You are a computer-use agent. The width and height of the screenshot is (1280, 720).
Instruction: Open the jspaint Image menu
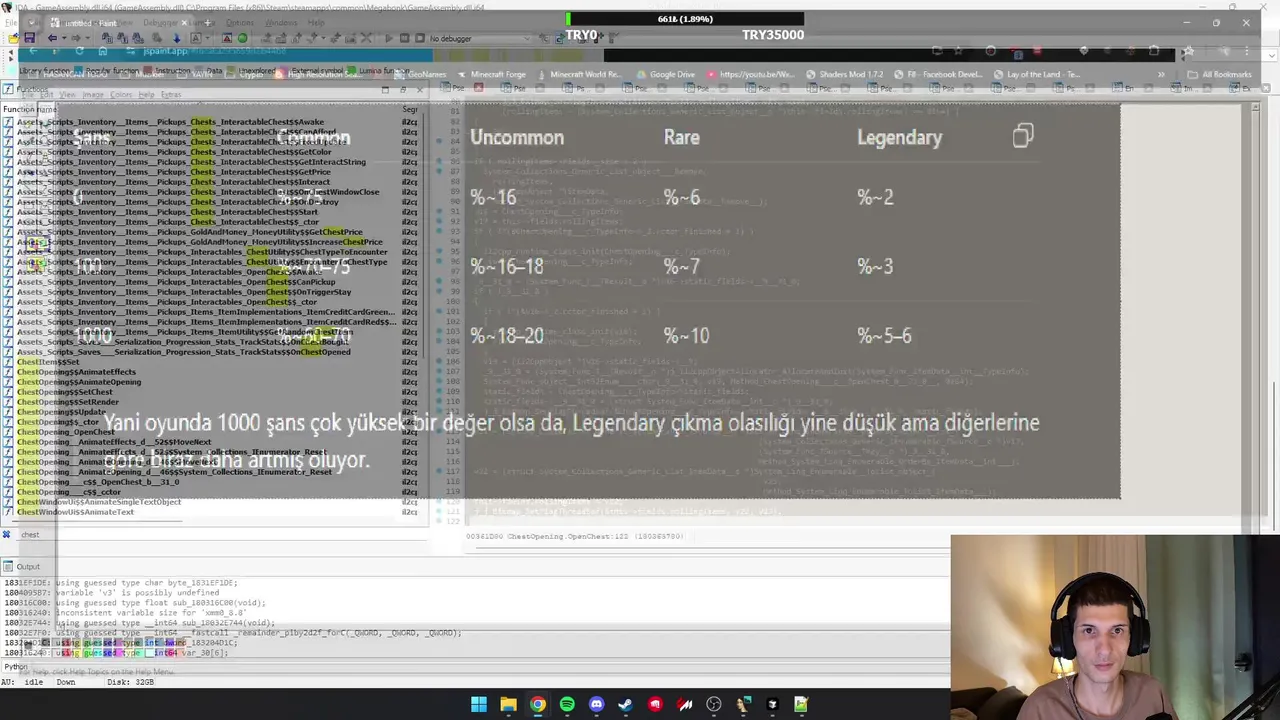[93, 94]
